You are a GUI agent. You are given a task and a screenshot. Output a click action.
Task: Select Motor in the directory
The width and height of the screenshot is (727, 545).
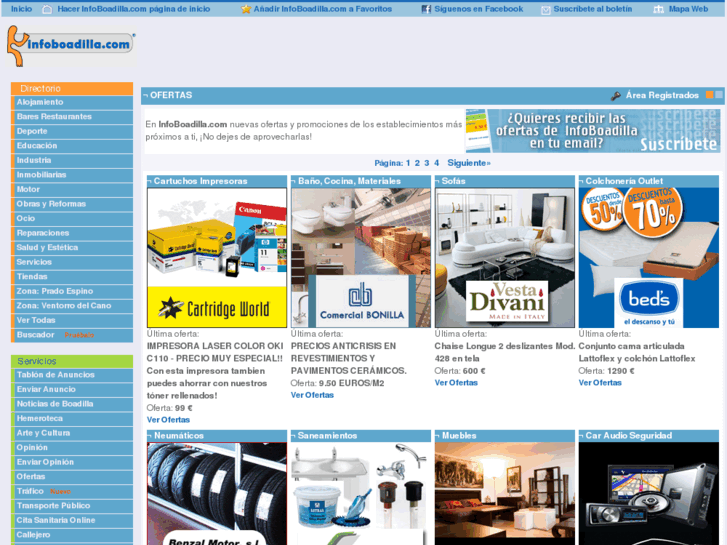coord(72,189)
